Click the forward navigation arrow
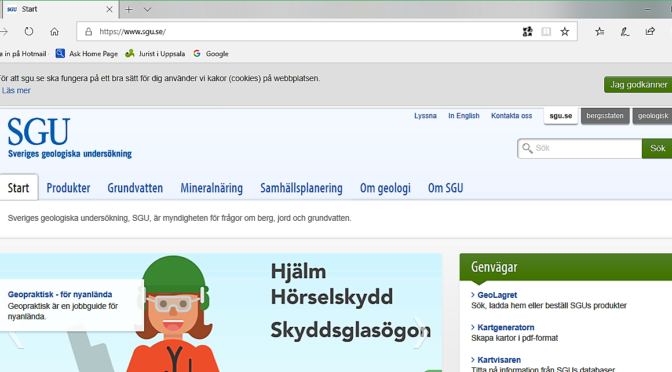The width and height of the screenshot is (672, 372). [x=4, y=31]
